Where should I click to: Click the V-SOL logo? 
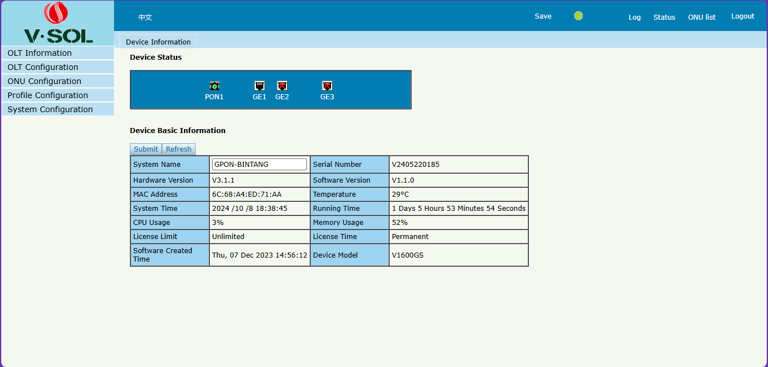coord(58,23)
